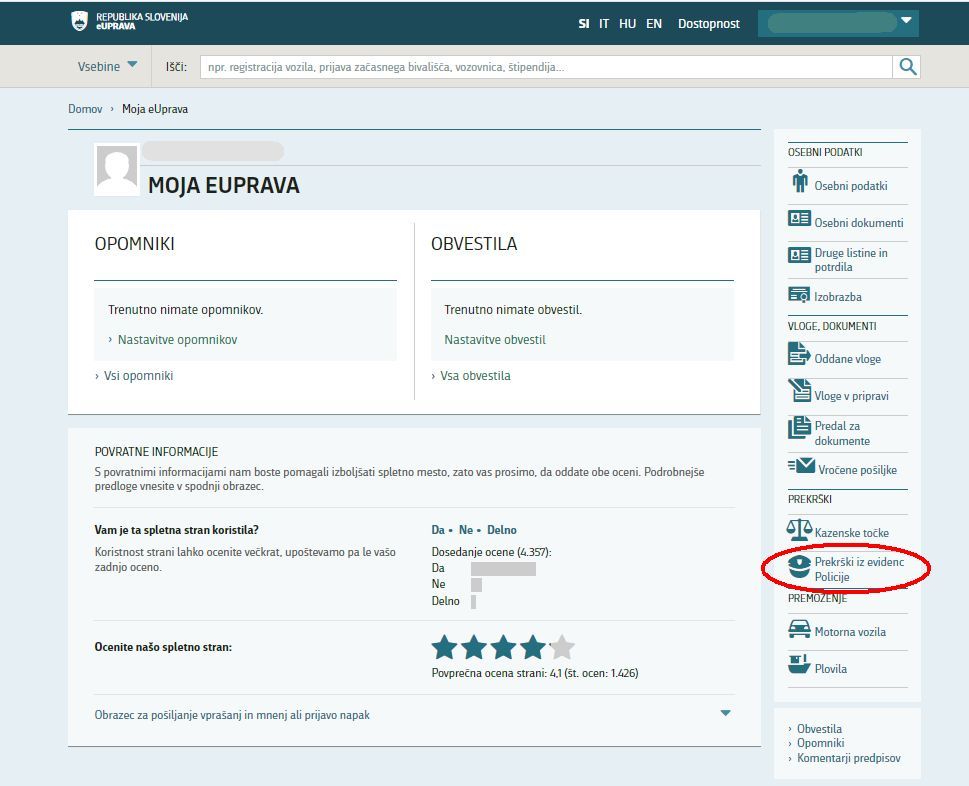Open Komentarji predpisov link
The height and width of the screenshot is (786, 969).
point(848,758)
